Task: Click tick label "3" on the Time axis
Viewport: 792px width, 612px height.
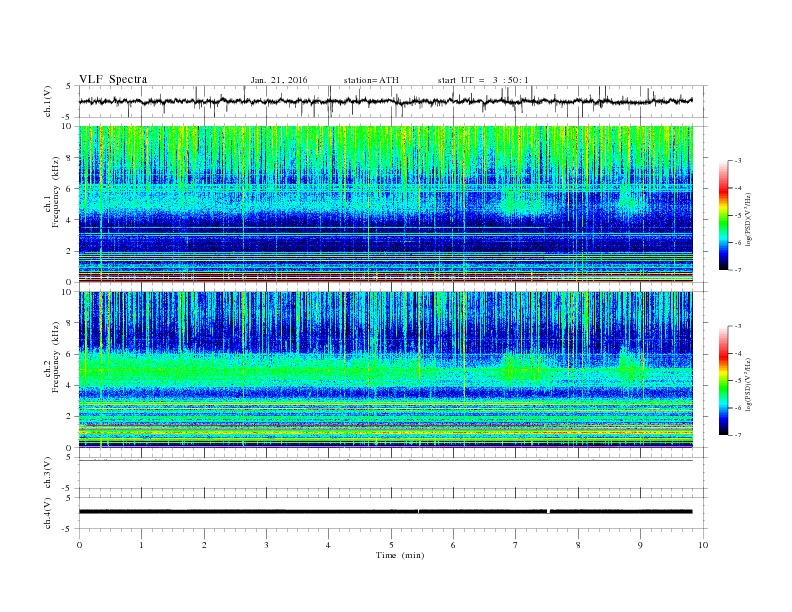Action: click(x=266, y=545)
